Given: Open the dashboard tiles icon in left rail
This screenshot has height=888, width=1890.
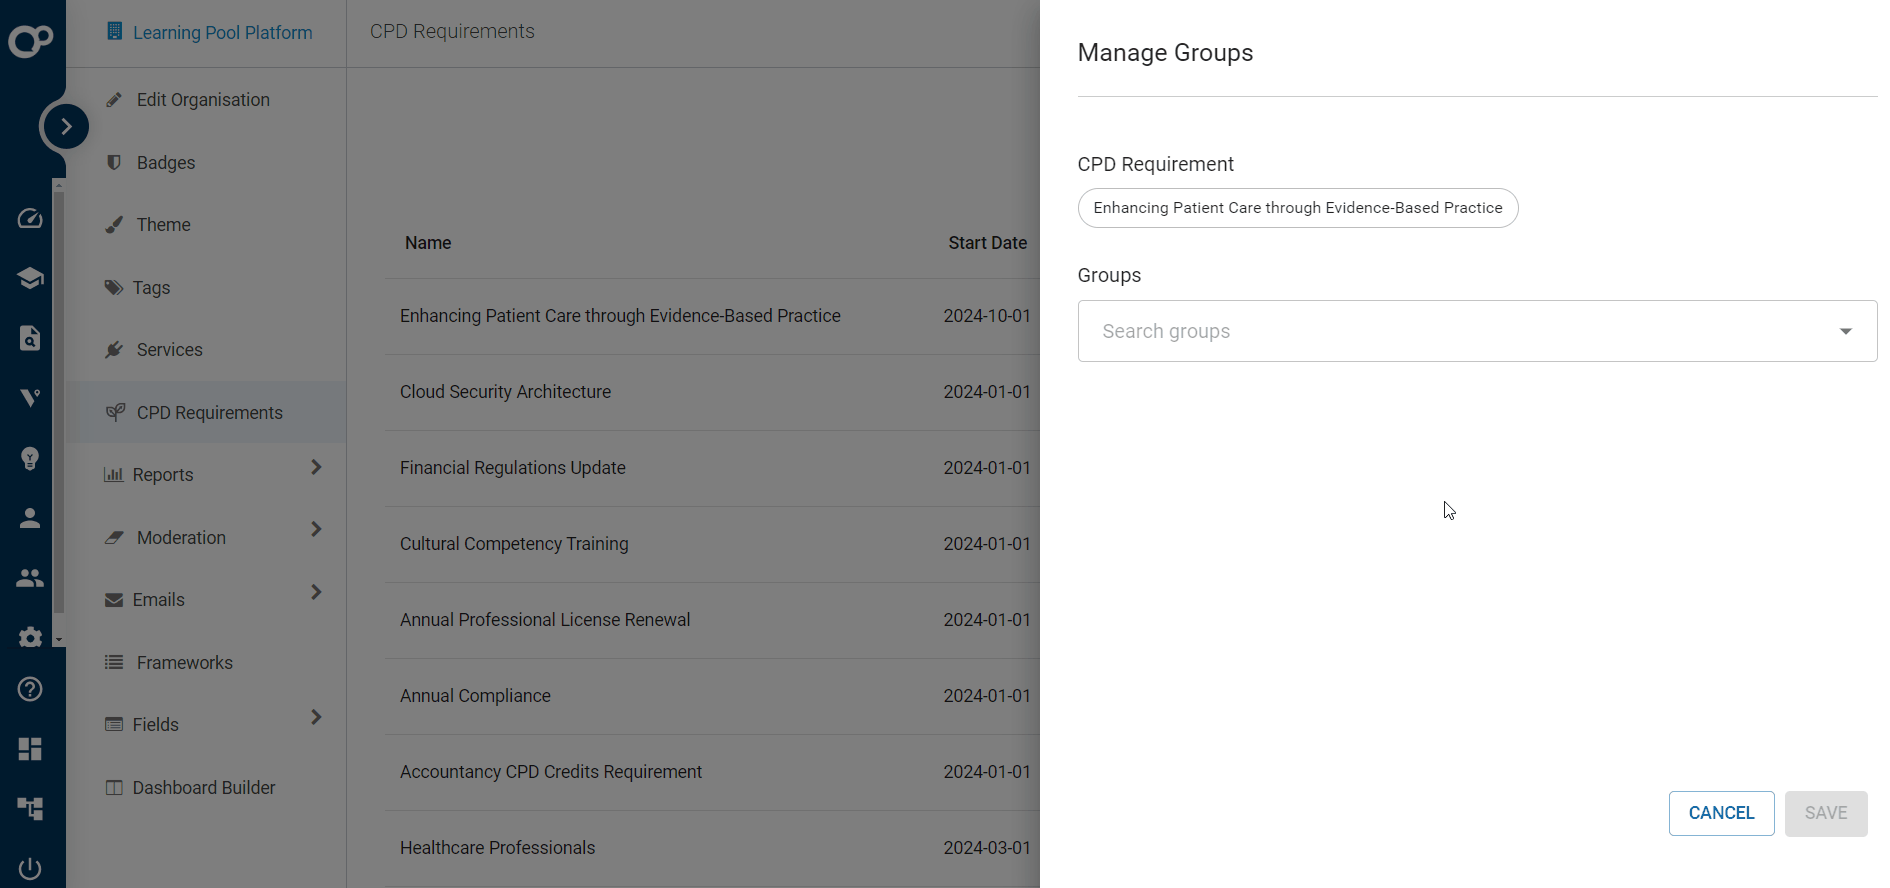Looking at the screenshot, I should pos(30,749).
